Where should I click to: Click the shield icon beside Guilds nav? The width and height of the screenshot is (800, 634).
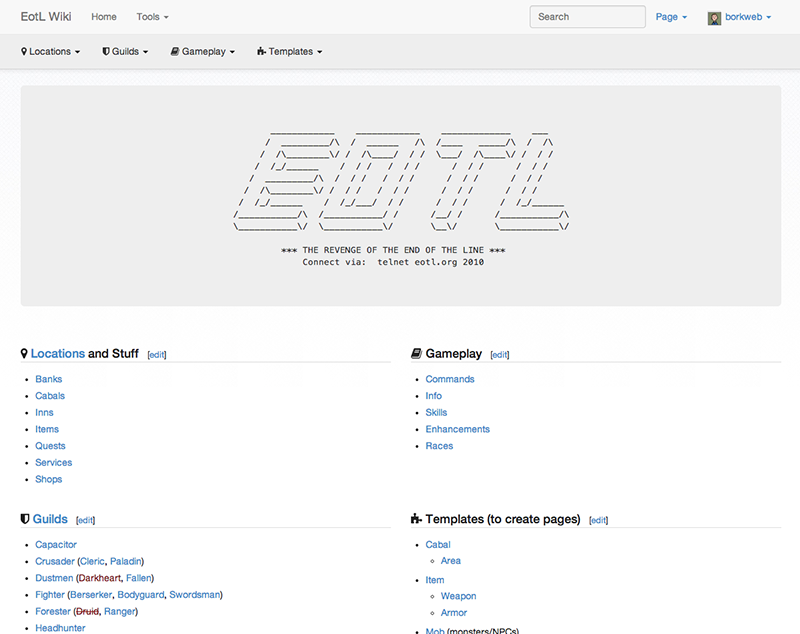(x=106, y=52)
